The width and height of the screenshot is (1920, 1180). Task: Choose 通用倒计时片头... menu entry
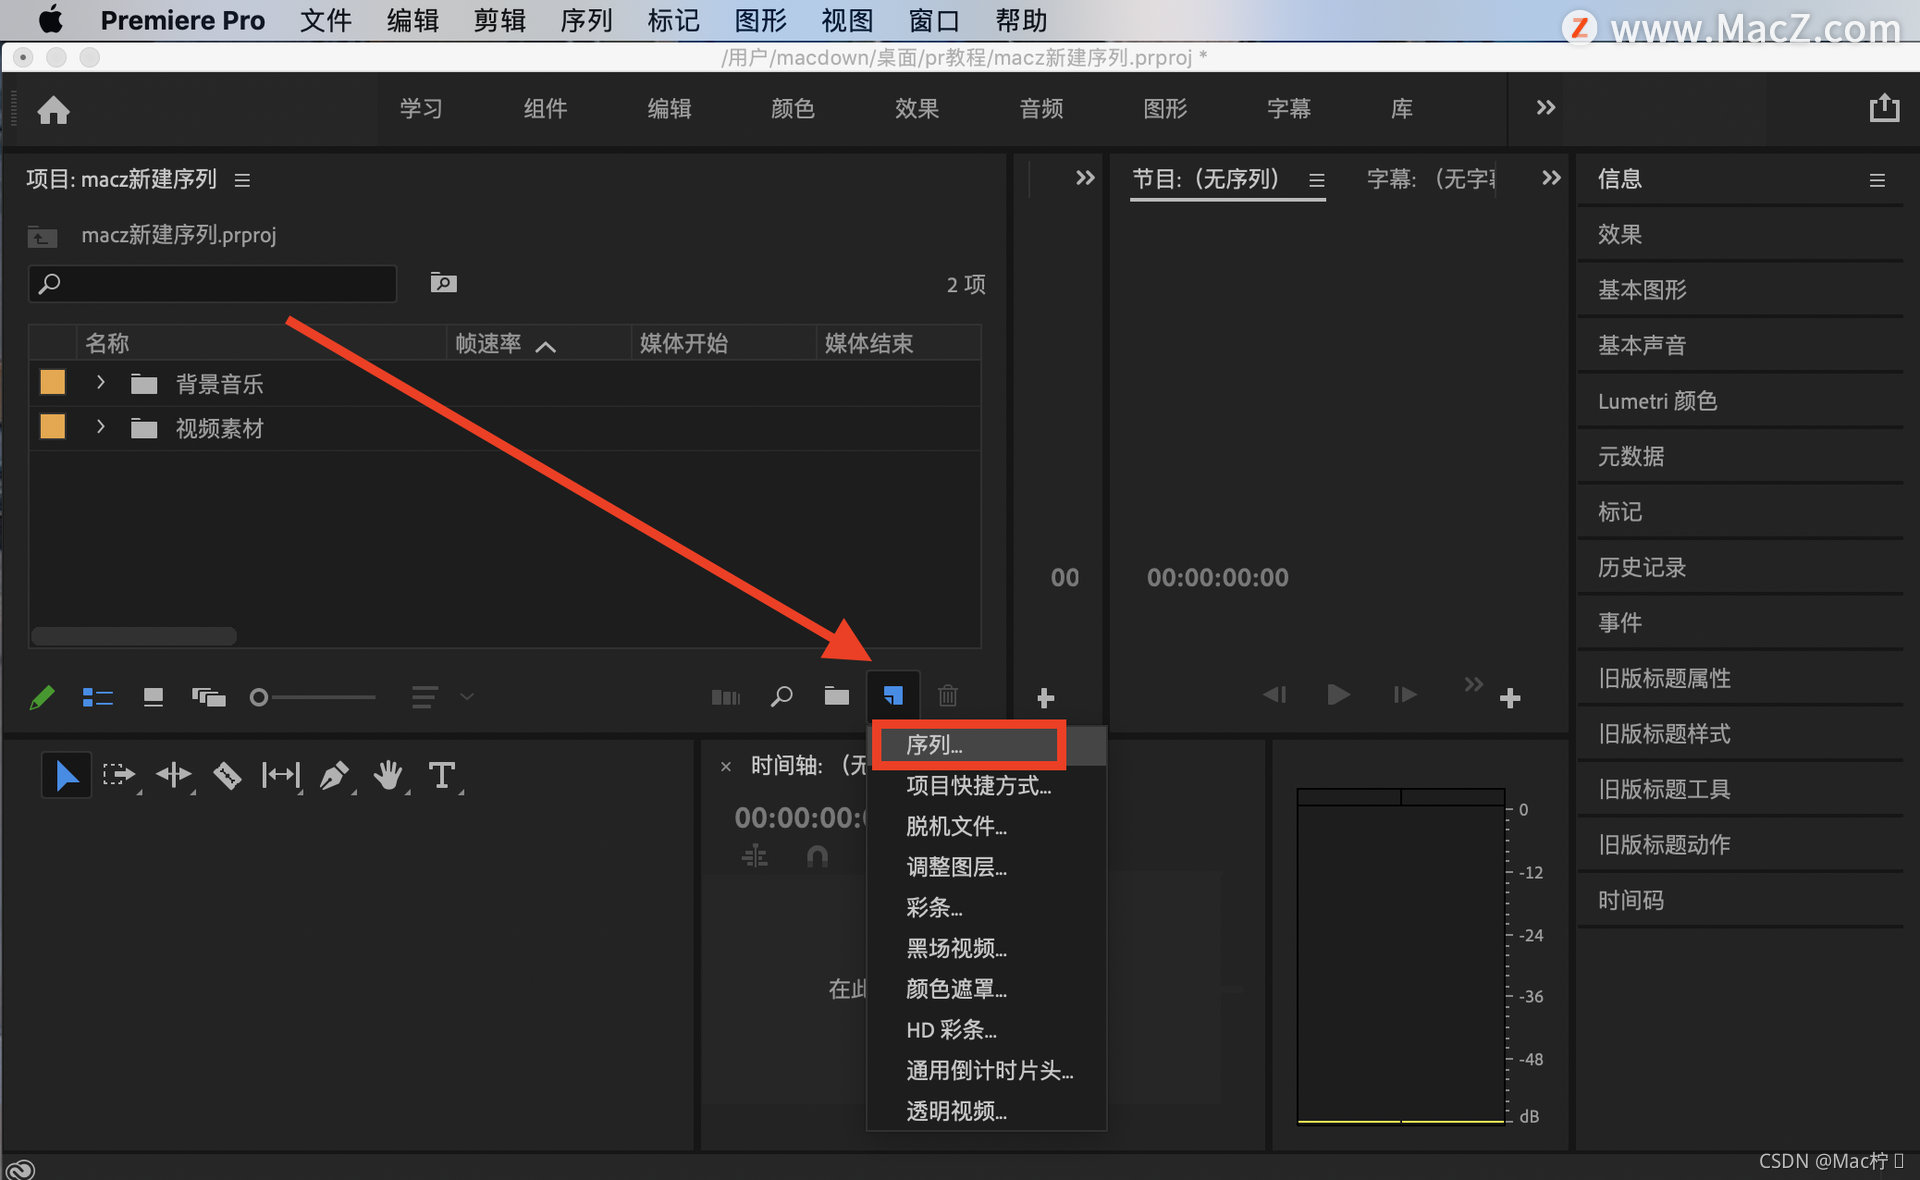(x=986, y=1070)
